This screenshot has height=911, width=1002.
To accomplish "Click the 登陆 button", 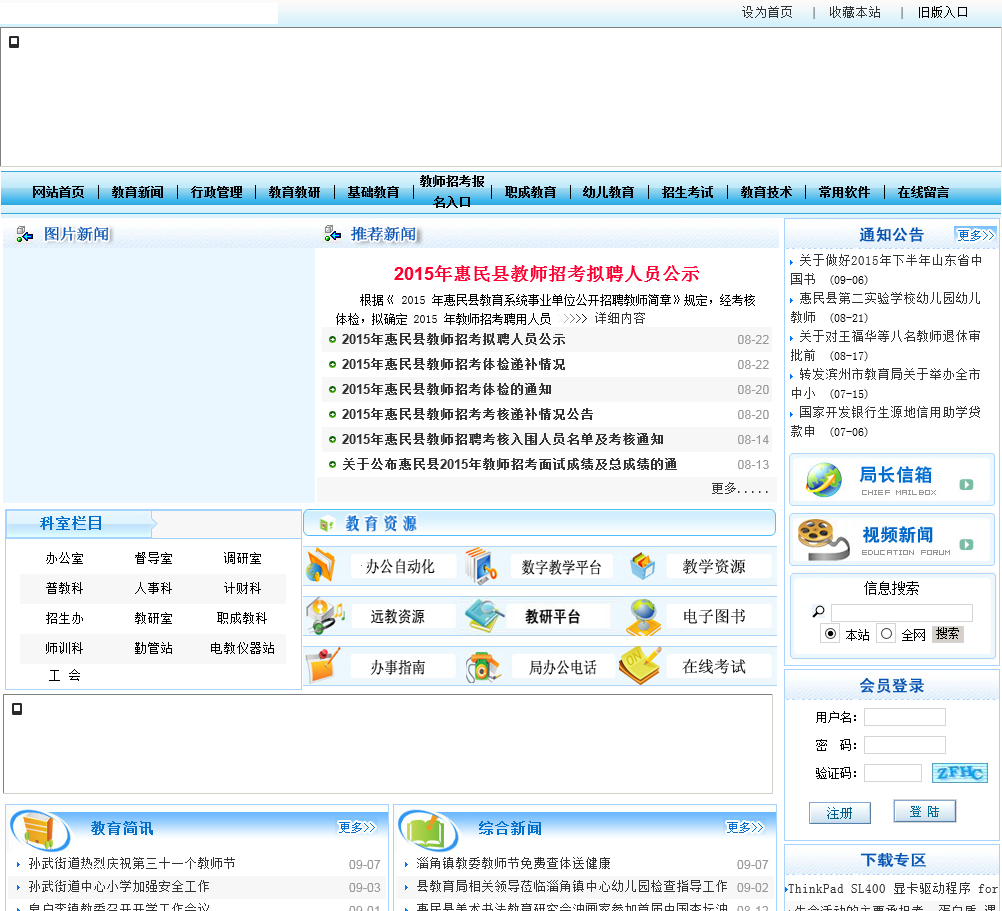I will point(924,811).
